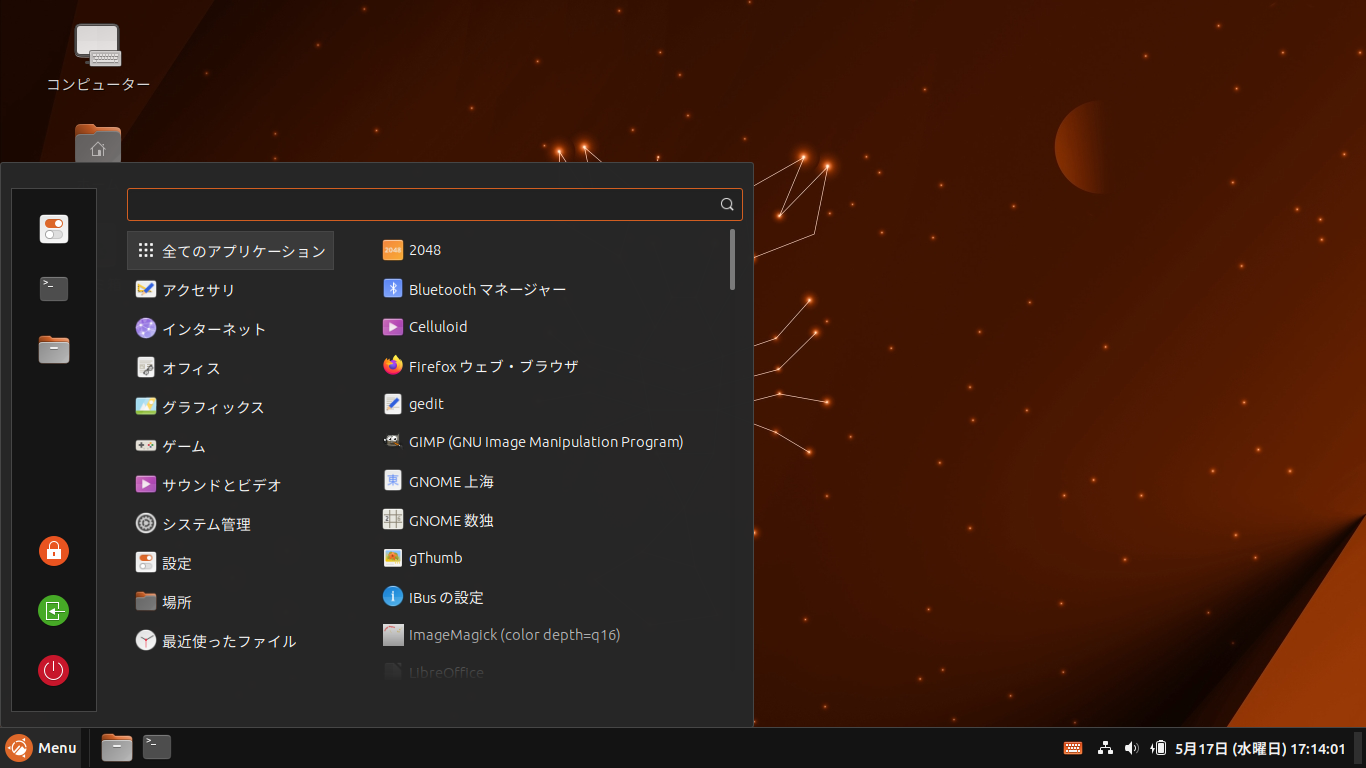
Task: Click the battery tray icon
Action: click(1160, 748)
